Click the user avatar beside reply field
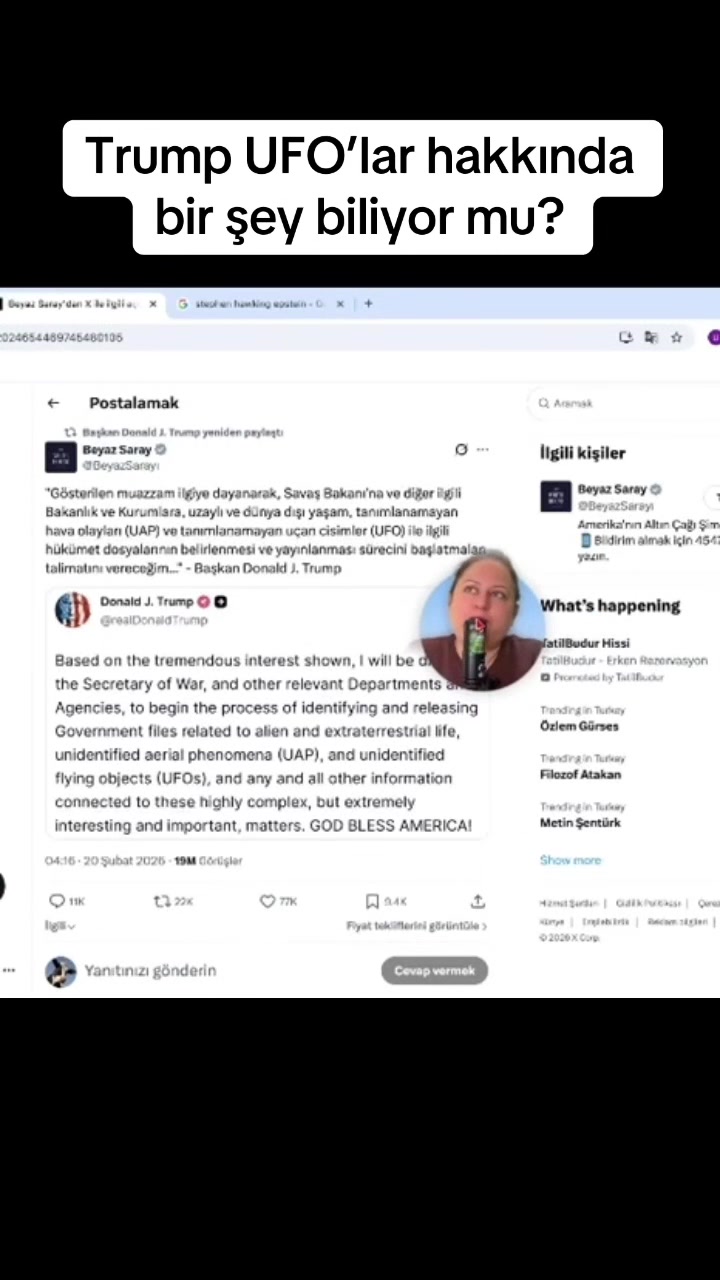The height and width of the screenshot is (1280, 720). 61,971
